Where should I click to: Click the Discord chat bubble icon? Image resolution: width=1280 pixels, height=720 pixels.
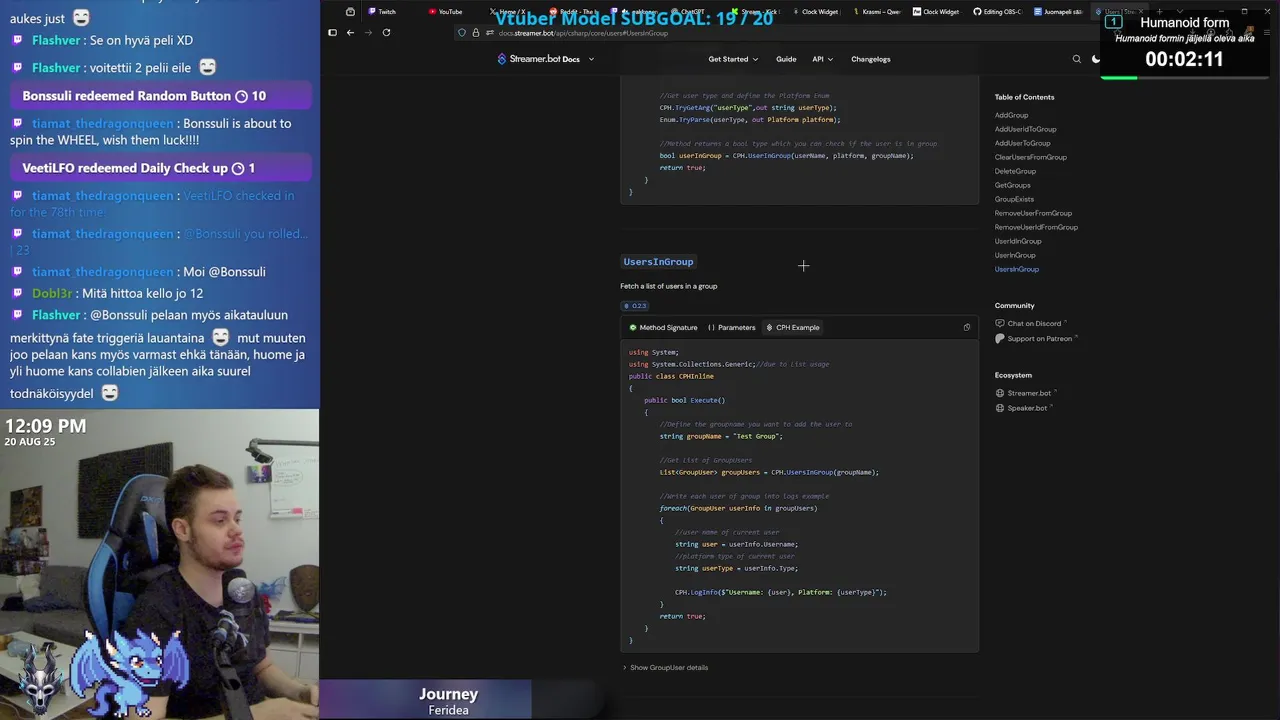click(x=1000, y=324)
